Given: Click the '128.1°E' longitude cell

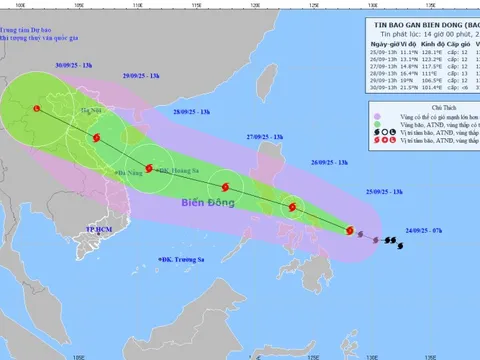Looking at the screenshot, I should pyautogui.click(x=432, y=52).
